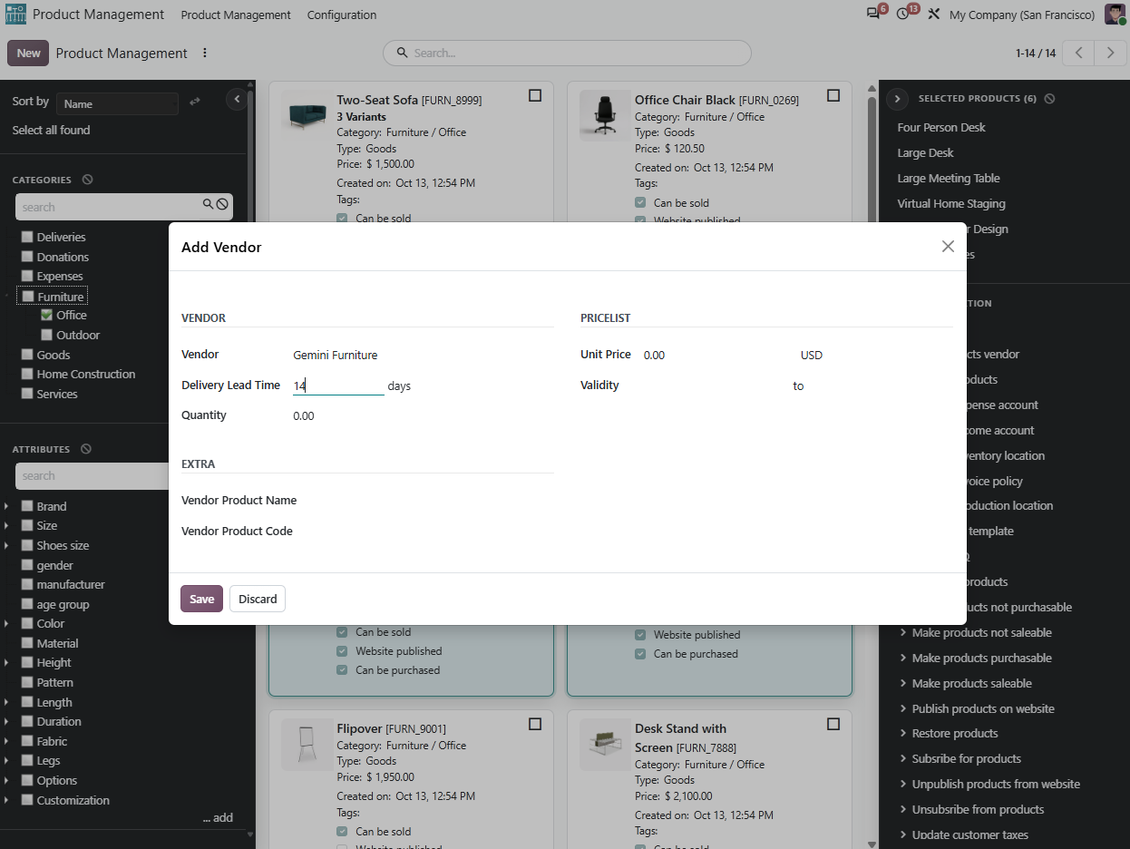Open Four Person Desk in selected products
1130x849 pixels.
coord(941,128)
